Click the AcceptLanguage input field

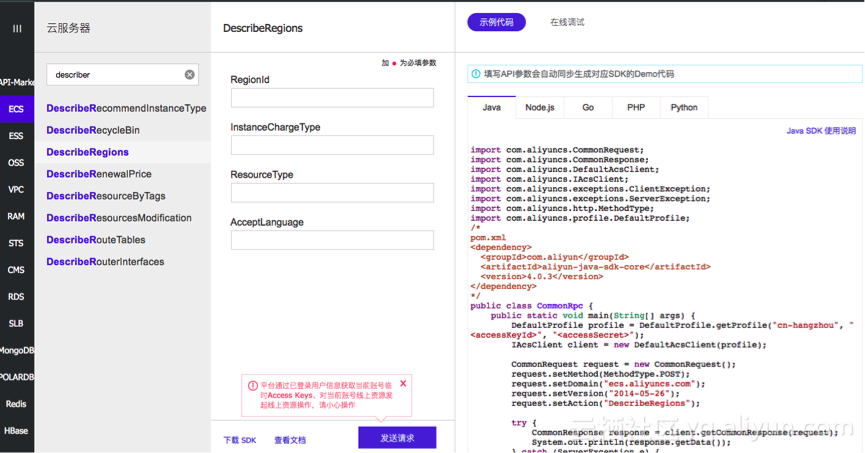332,240
